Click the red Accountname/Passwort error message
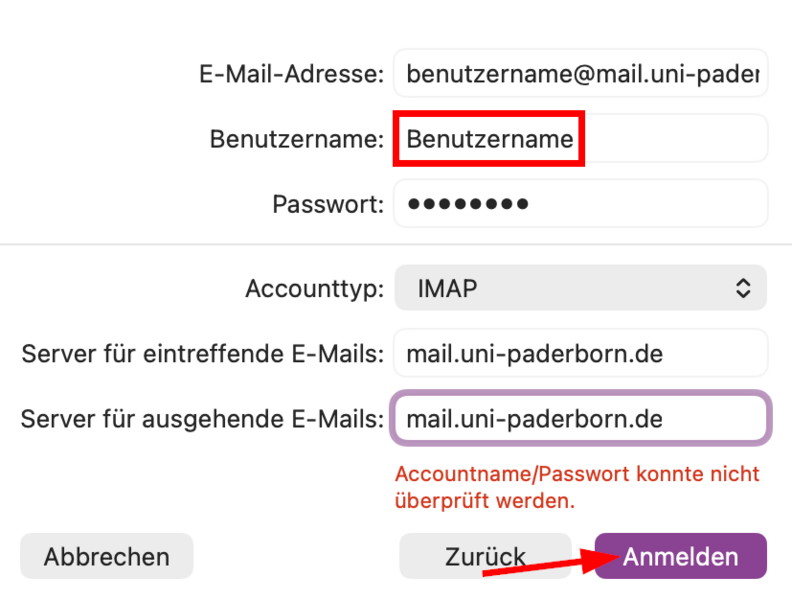 pyautogui.click(x=577, y=487)
